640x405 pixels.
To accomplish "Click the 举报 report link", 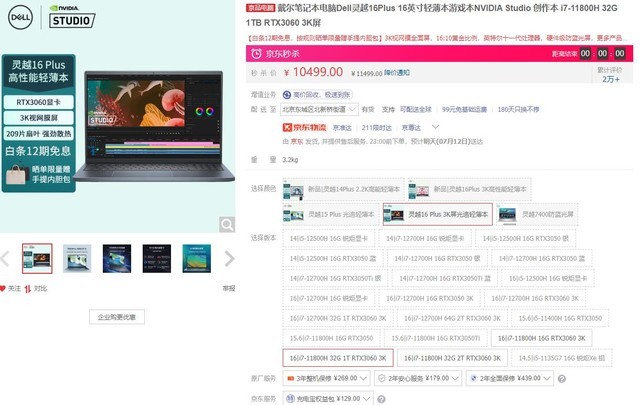I will pyautogui.click(x=229, y=289).
